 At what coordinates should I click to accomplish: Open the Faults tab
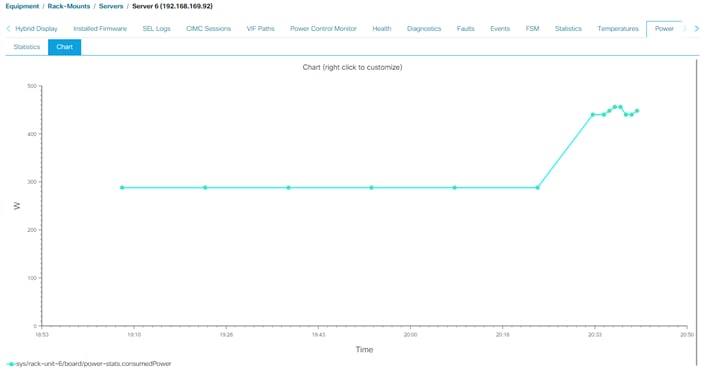tap(465, 29)
